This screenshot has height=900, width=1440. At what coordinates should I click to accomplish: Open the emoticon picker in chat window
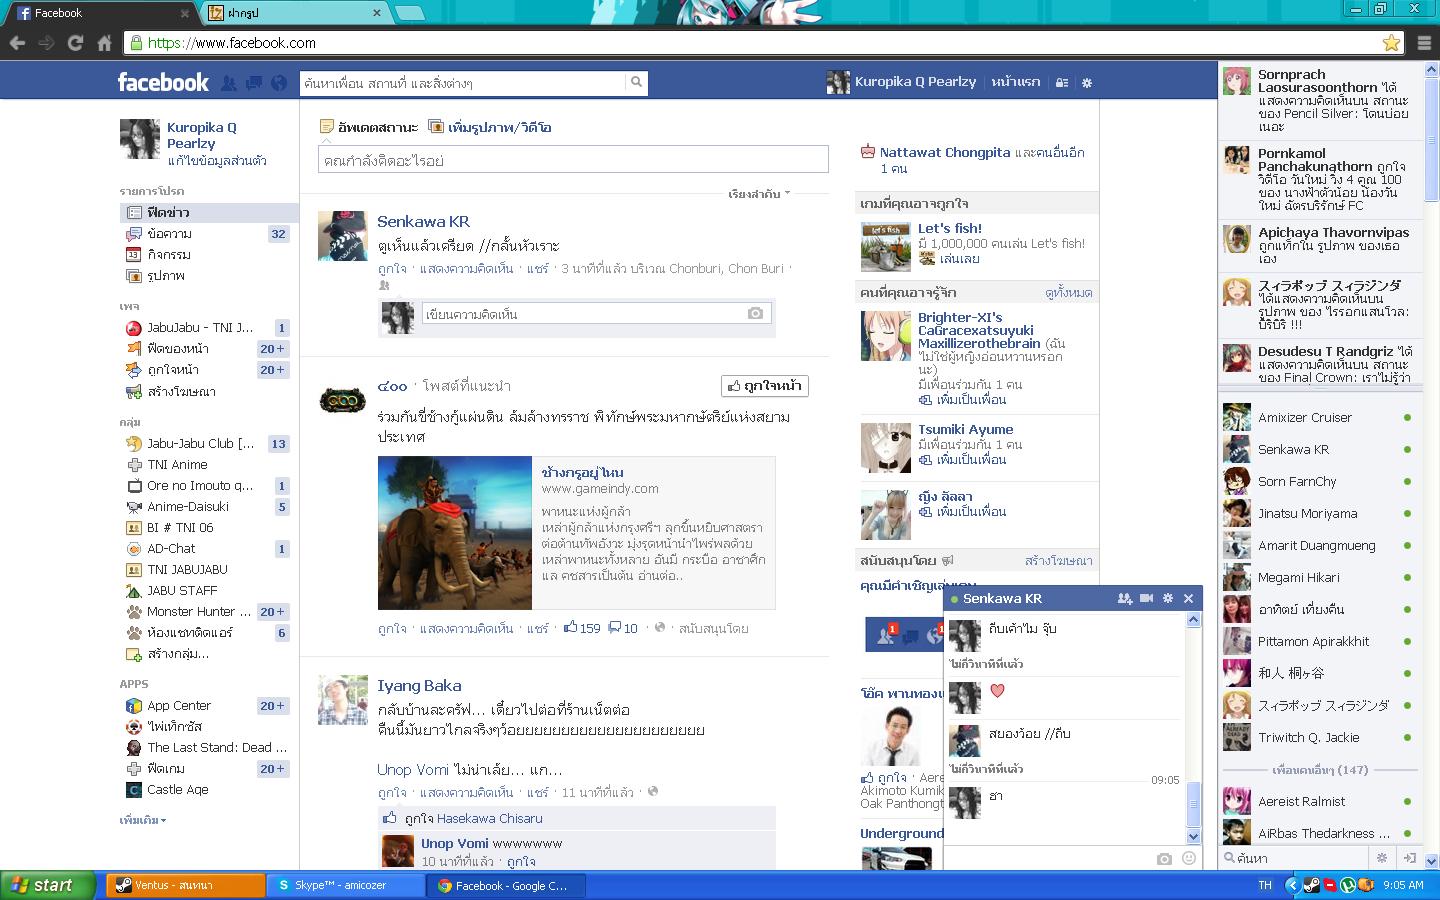click(x=1189, y=858)
